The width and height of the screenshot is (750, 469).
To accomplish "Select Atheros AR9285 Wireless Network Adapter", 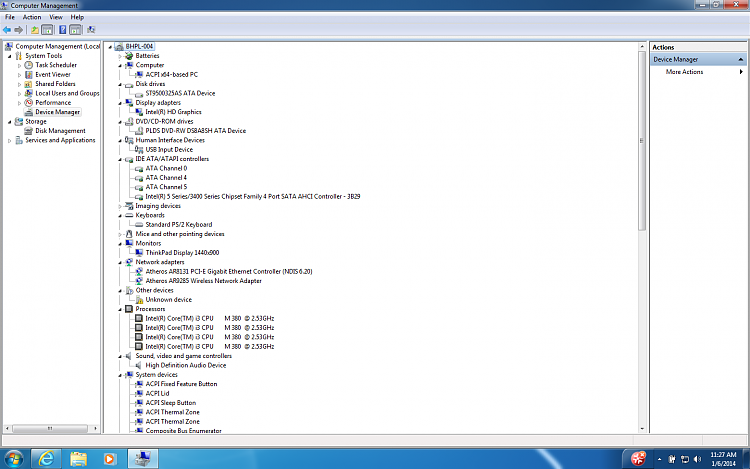I will click(203, 281).
